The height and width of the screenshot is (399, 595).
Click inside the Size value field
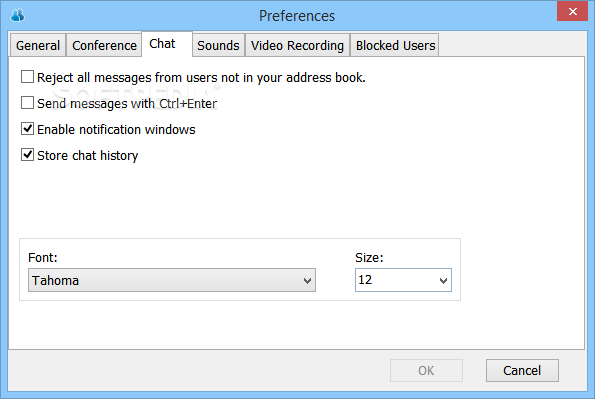click(x=395, y=280)
